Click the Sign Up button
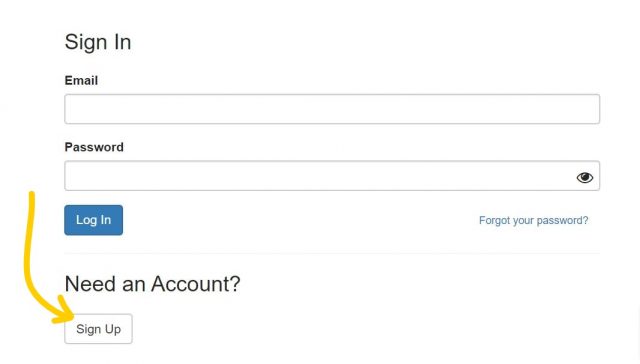 click(98, 329)
